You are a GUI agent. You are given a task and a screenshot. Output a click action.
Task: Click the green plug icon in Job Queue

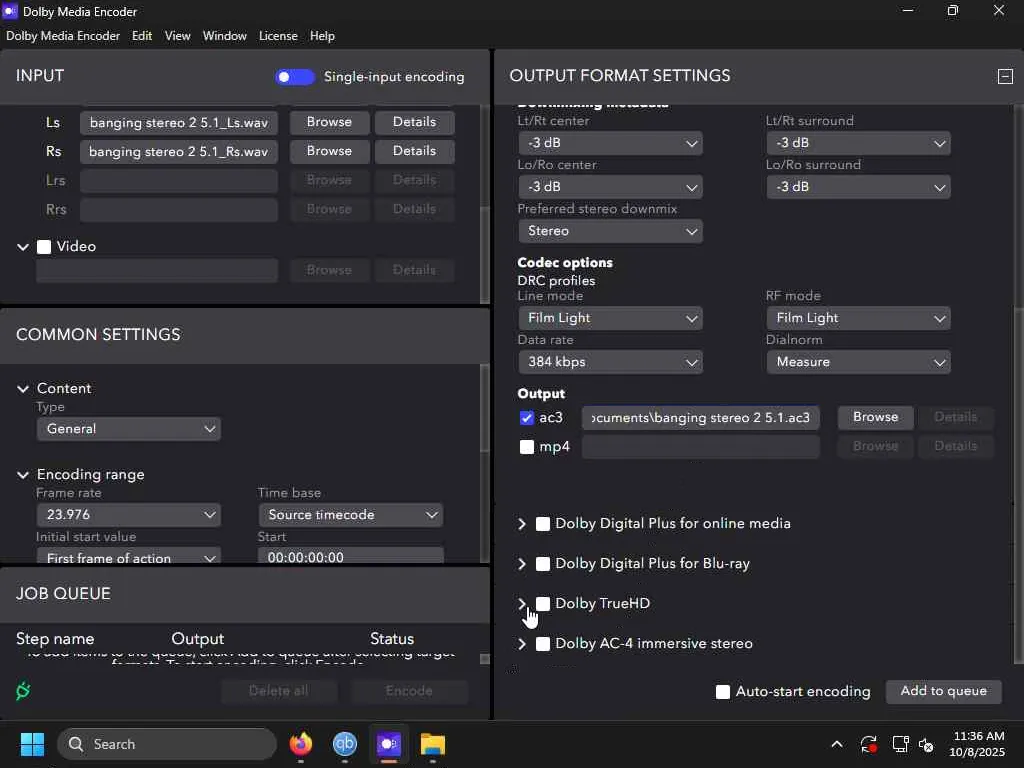pos(23,690)
